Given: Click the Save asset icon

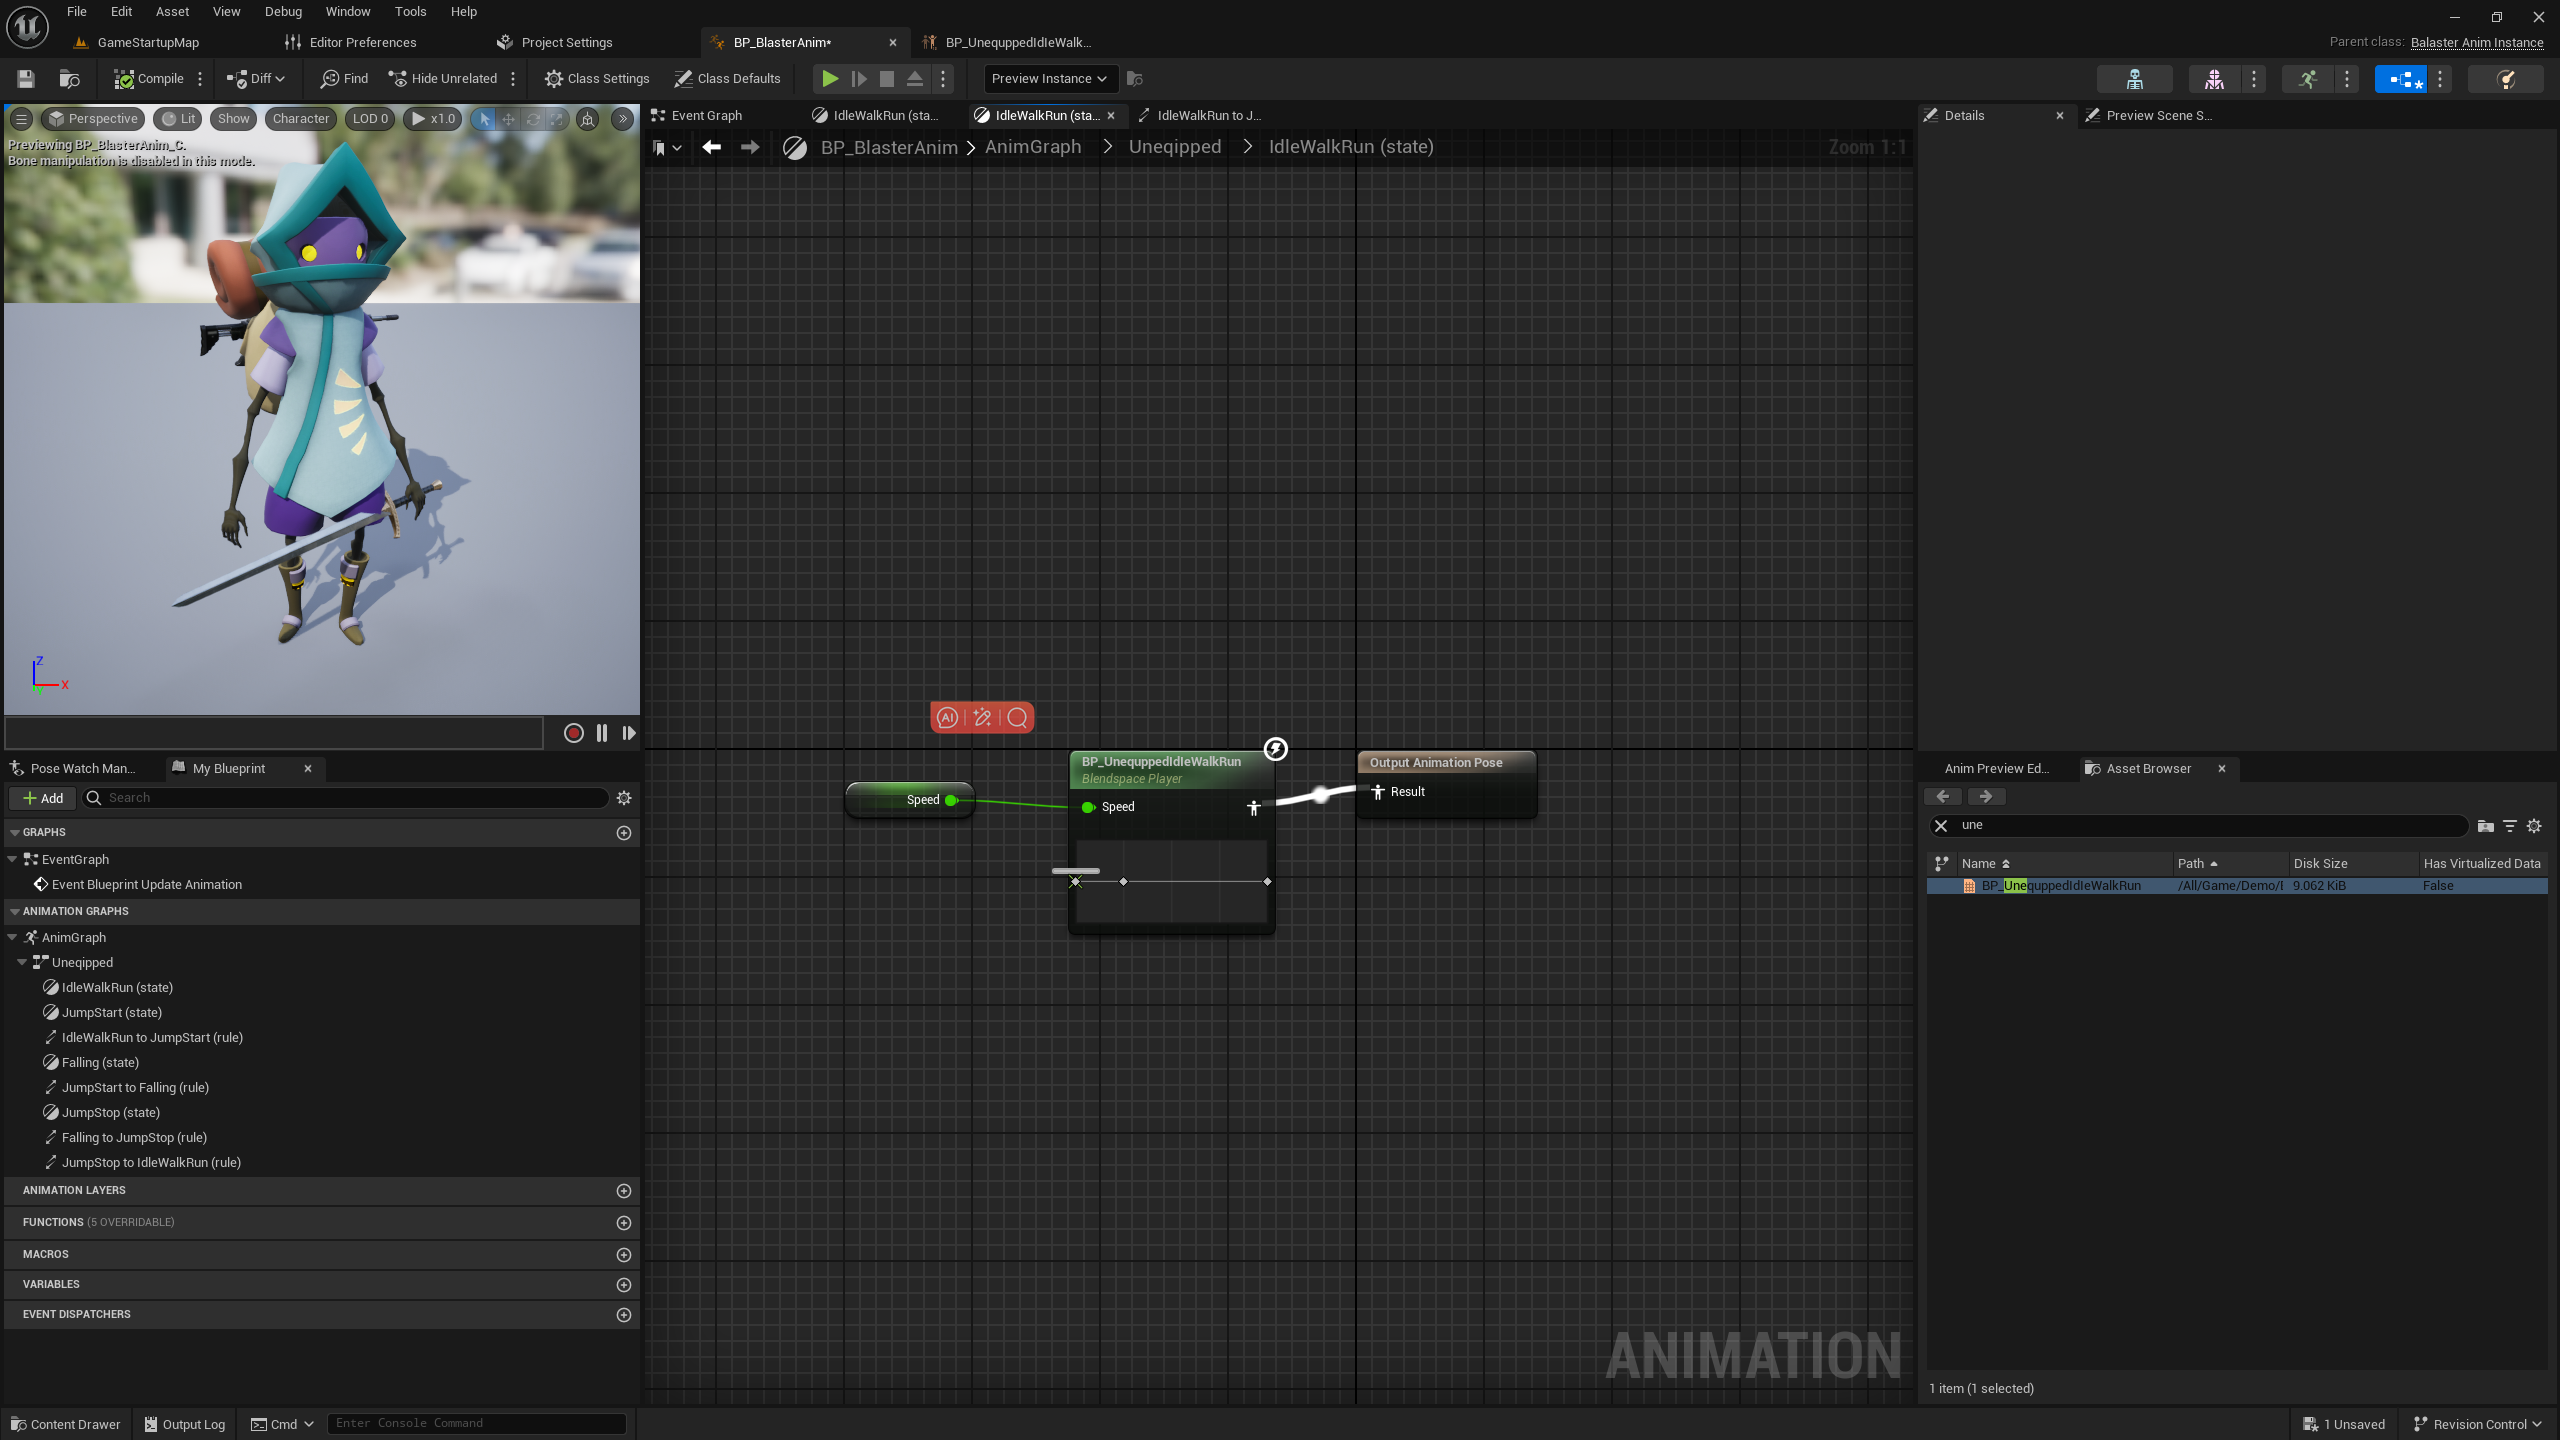Looking at the screenshot, I should pos(26,78).
